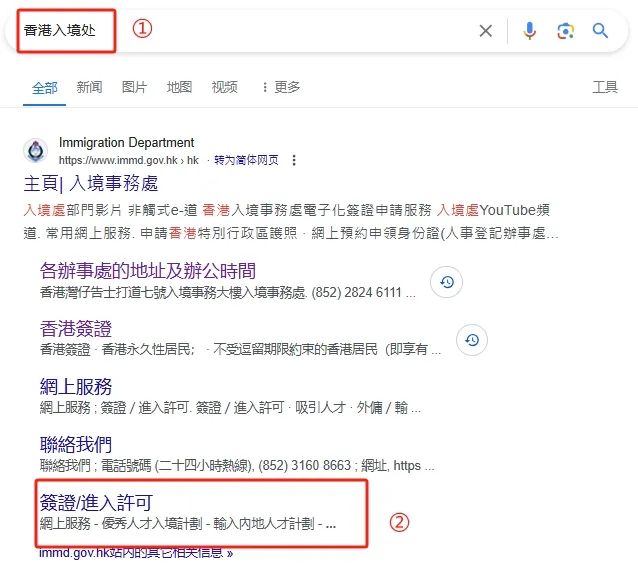The width and height of the screenshot is (638, 578).
Task: Start voice search with the microphone icon
Action: coord(529,31)
